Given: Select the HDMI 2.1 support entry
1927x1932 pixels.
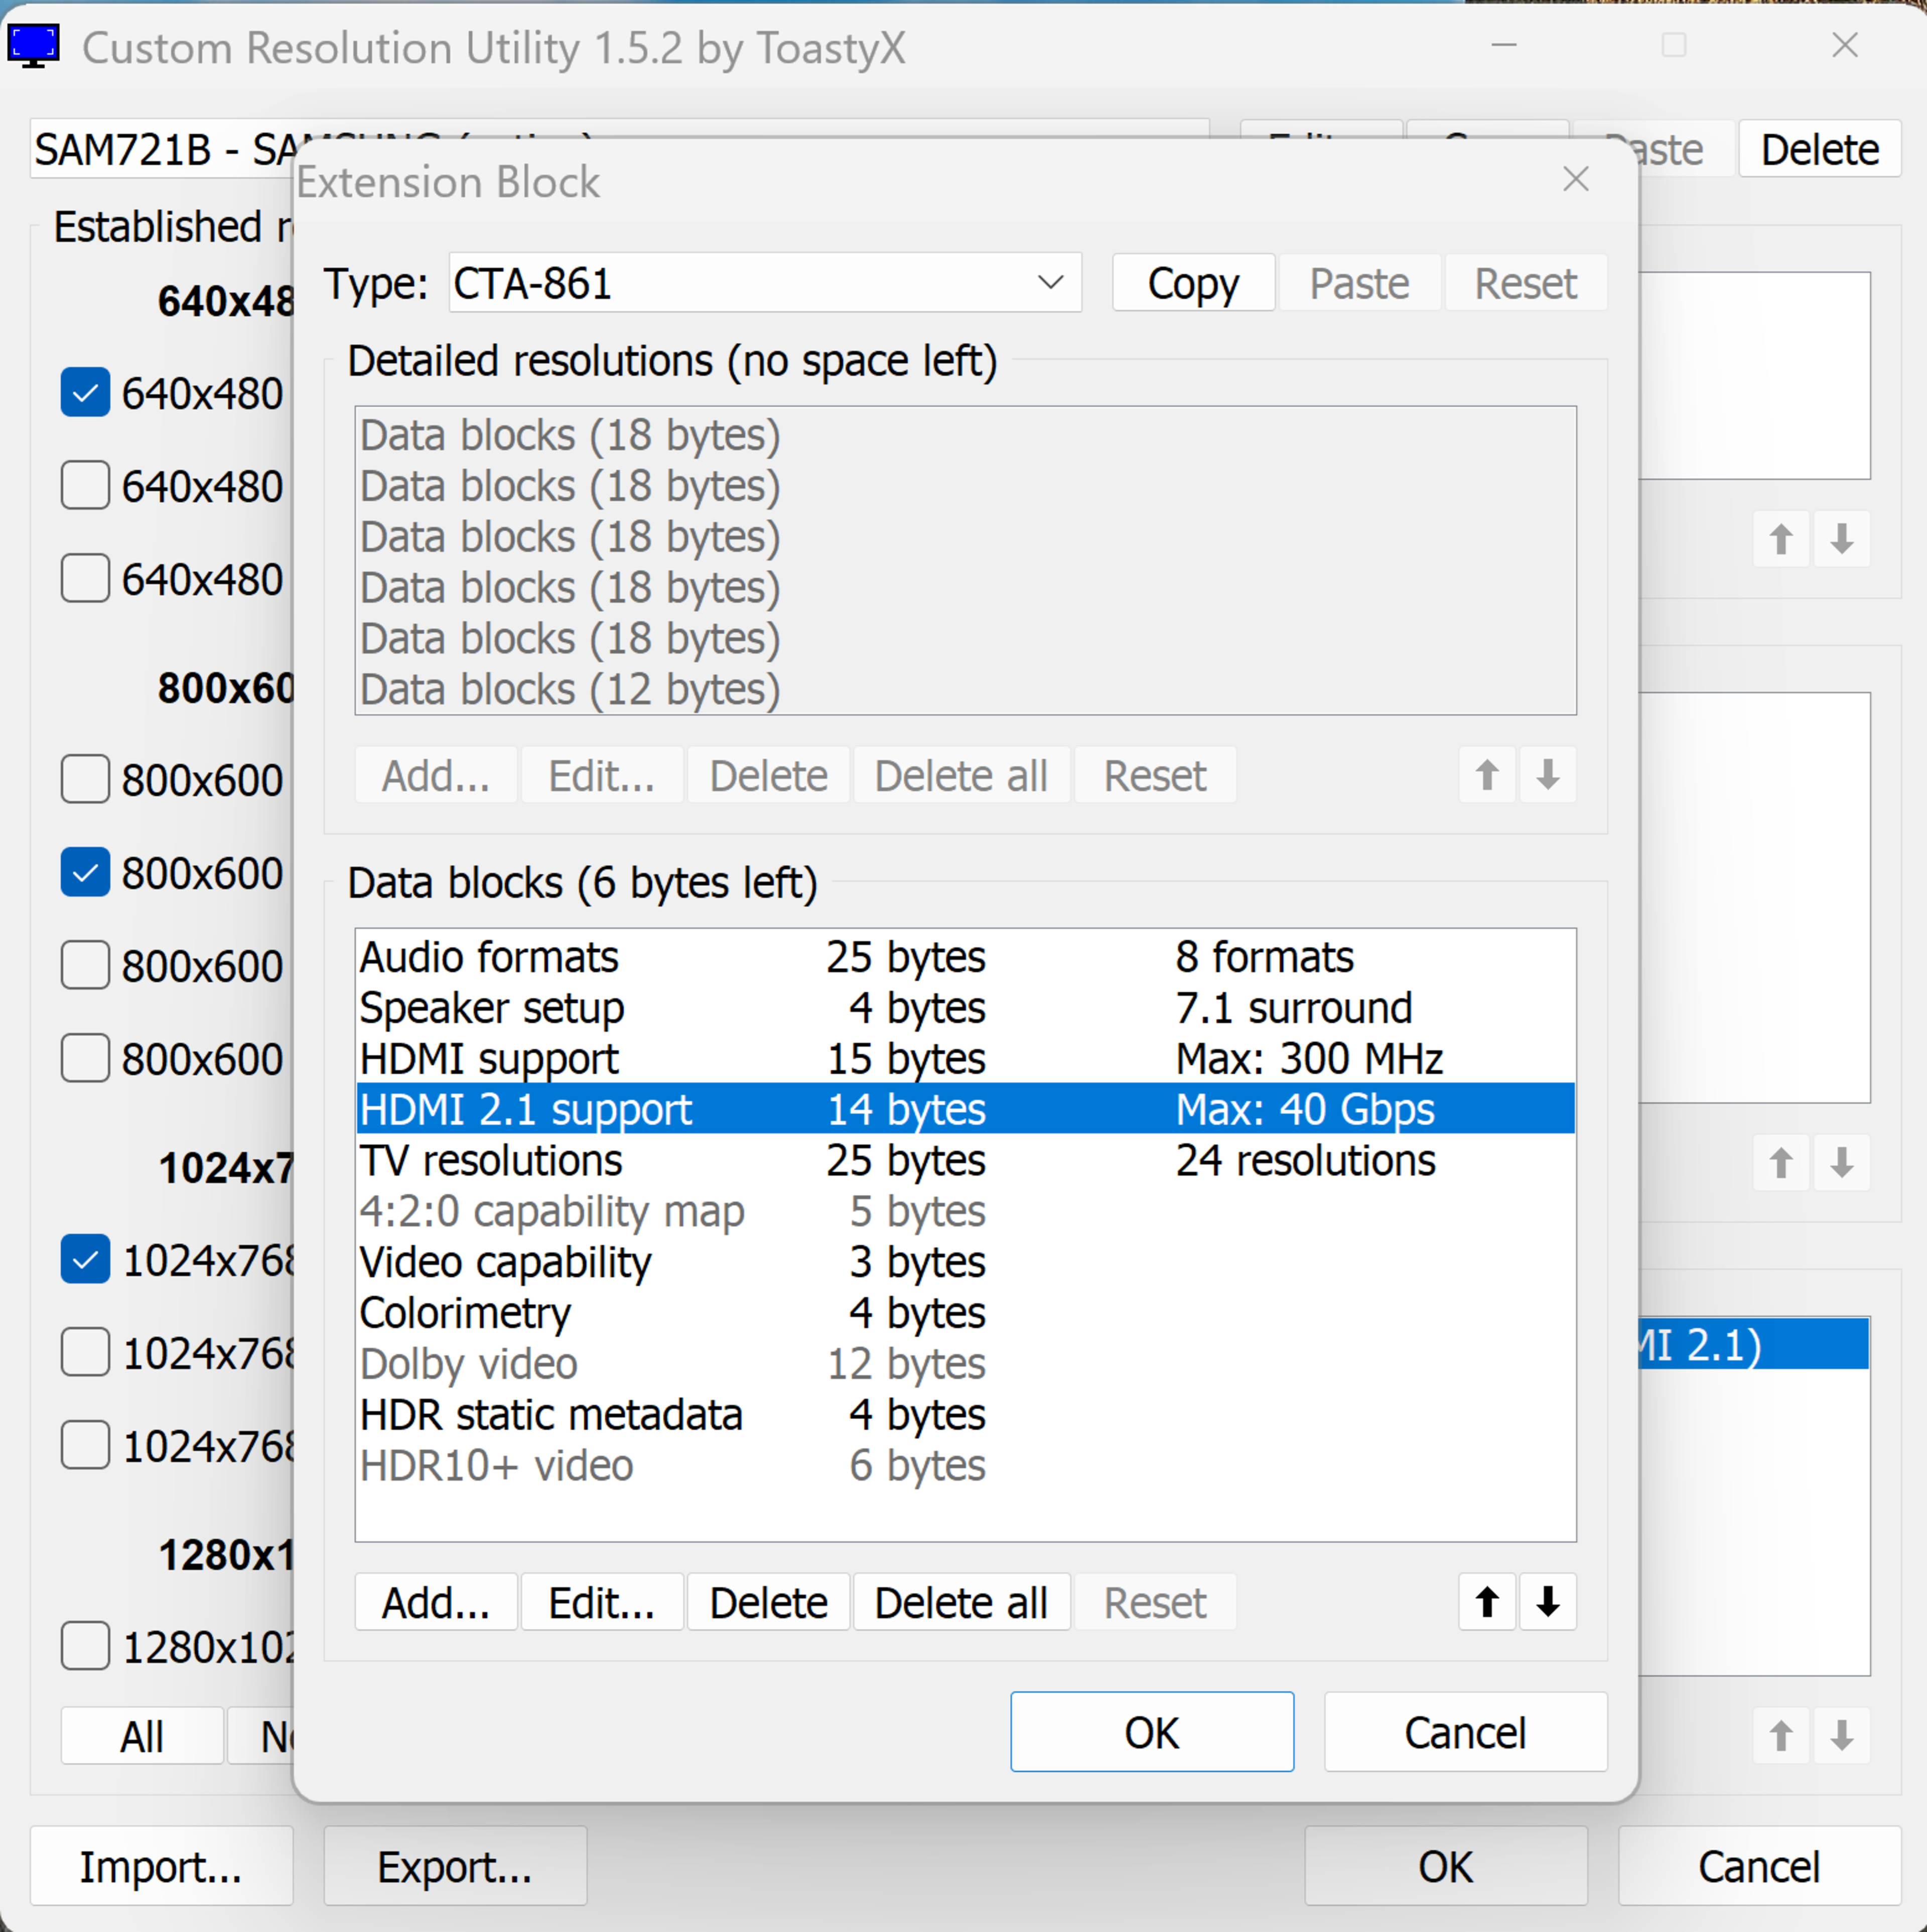Looking at the screenshot, I should [526, 1110].
